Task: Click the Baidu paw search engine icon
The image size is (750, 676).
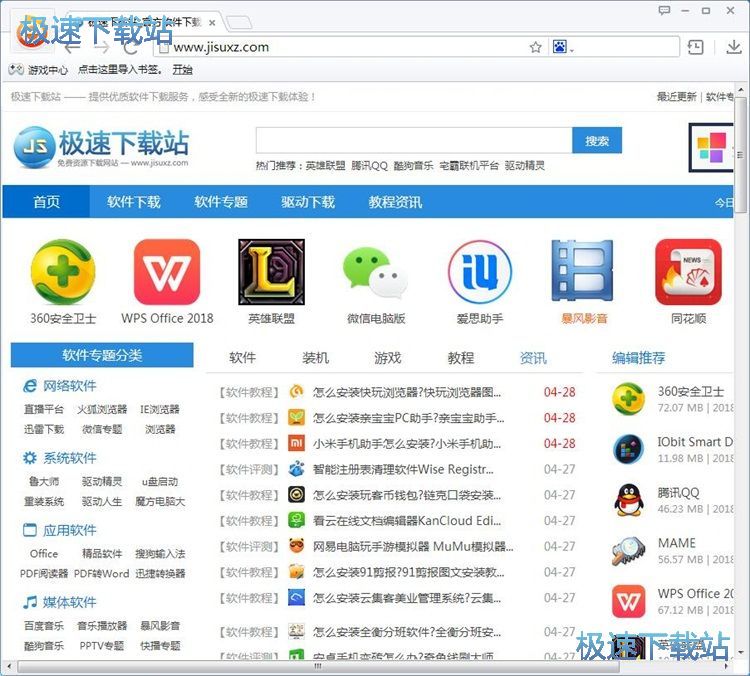Action: coord(560,47)
